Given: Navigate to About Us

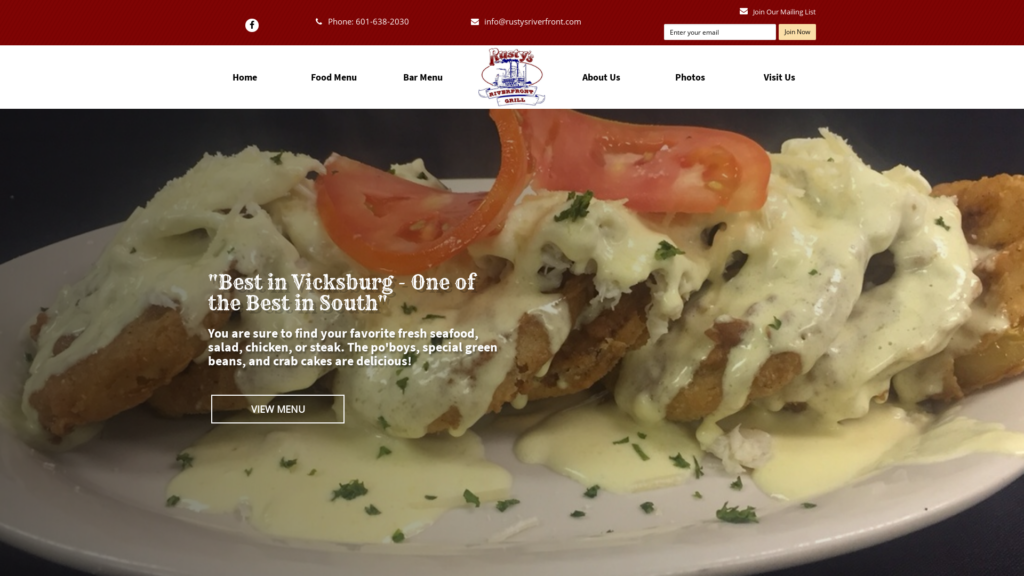Looking at the screenshot, I should (601, 77).
